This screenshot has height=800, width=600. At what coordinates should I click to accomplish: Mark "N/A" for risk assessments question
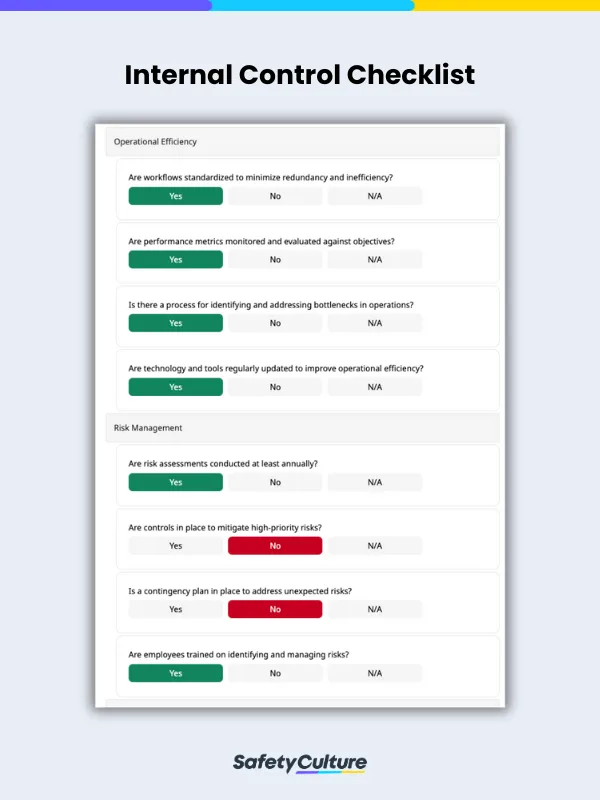[375, 482]
